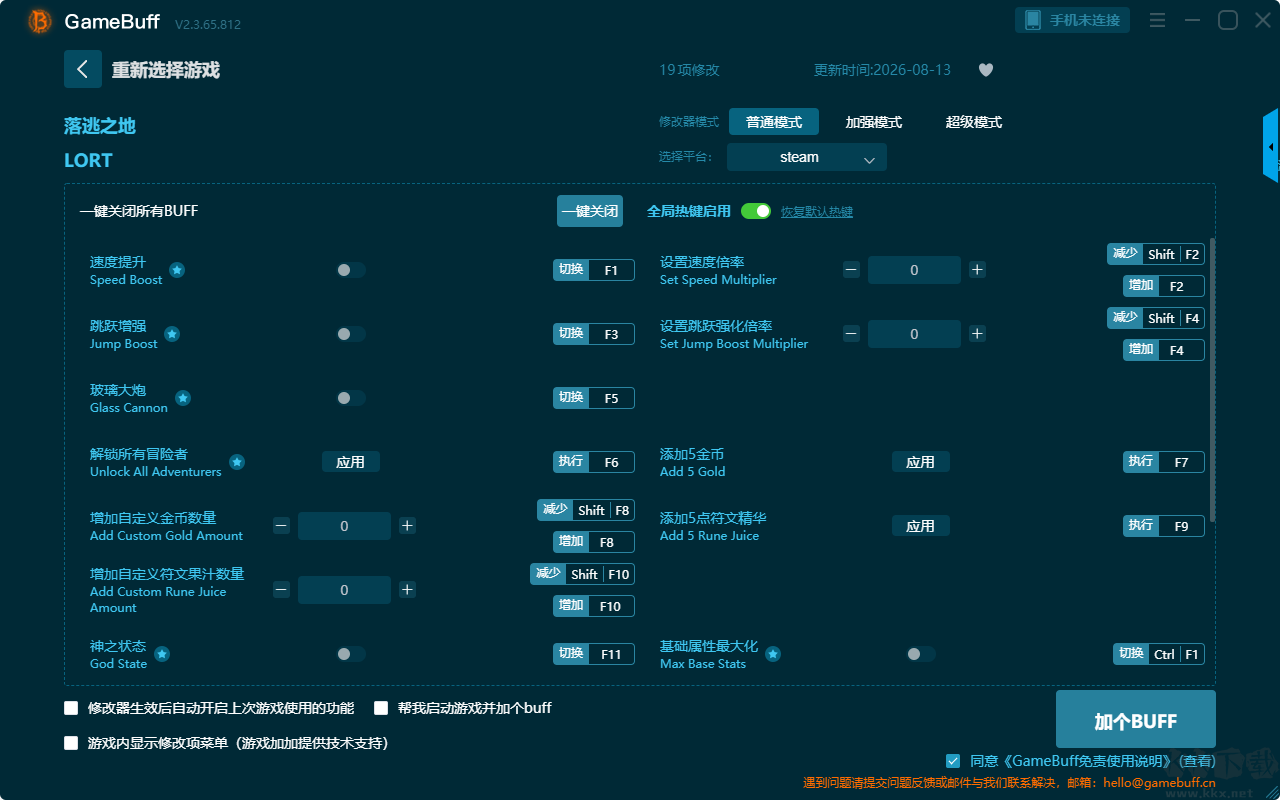Switch to 超级模式 (super mode) tab
The width and height of the screenshot is (1280, 800).
(974, 122)
